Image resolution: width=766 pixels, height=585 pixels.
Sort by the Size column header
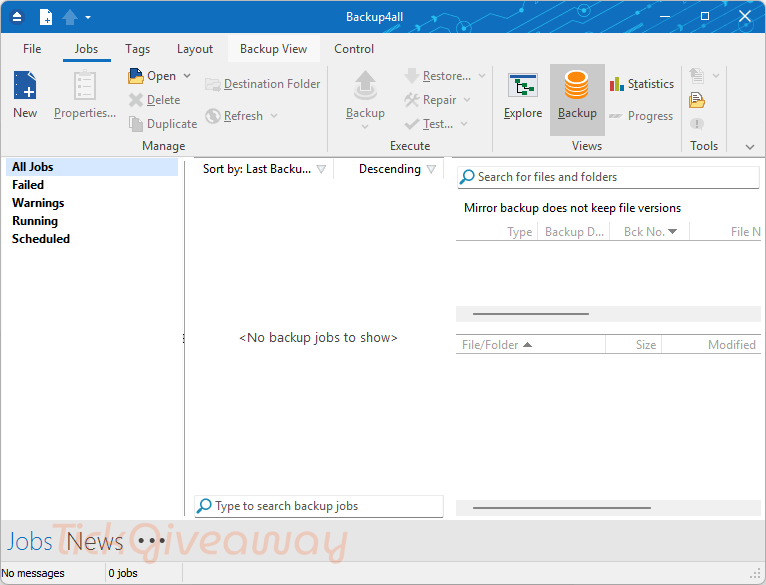pyautogui.click(x=634, y=345)
